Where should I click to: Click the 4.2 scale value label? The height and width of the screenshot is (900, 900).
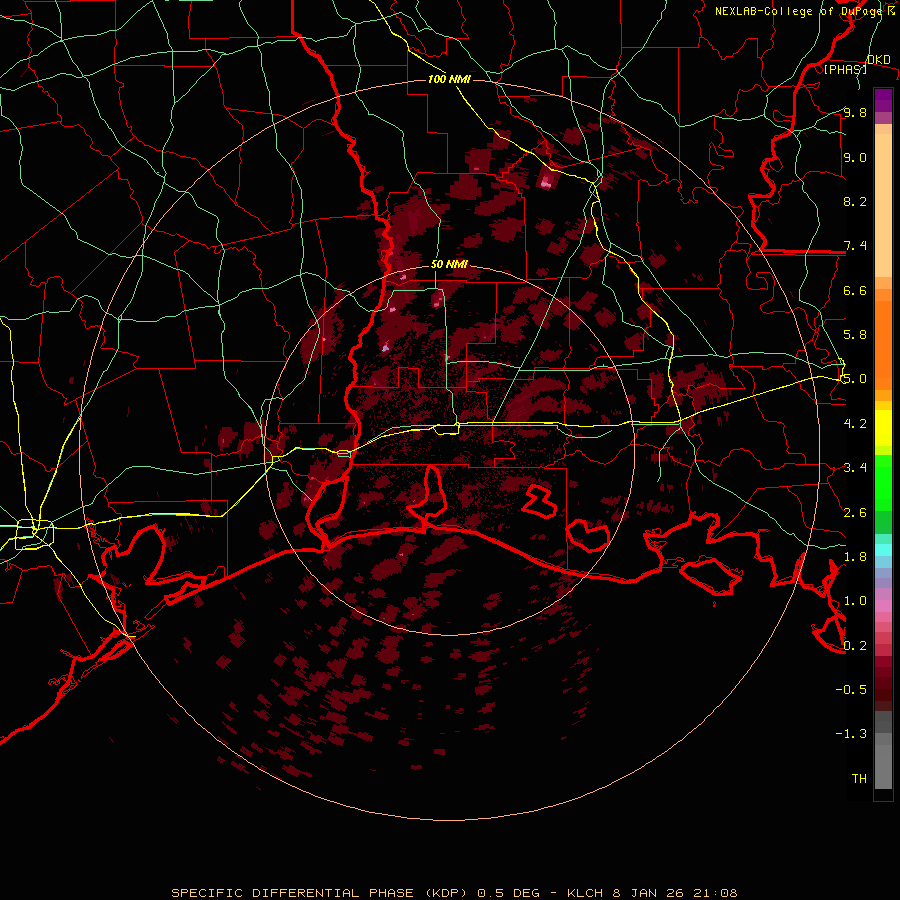pos(855,423)
